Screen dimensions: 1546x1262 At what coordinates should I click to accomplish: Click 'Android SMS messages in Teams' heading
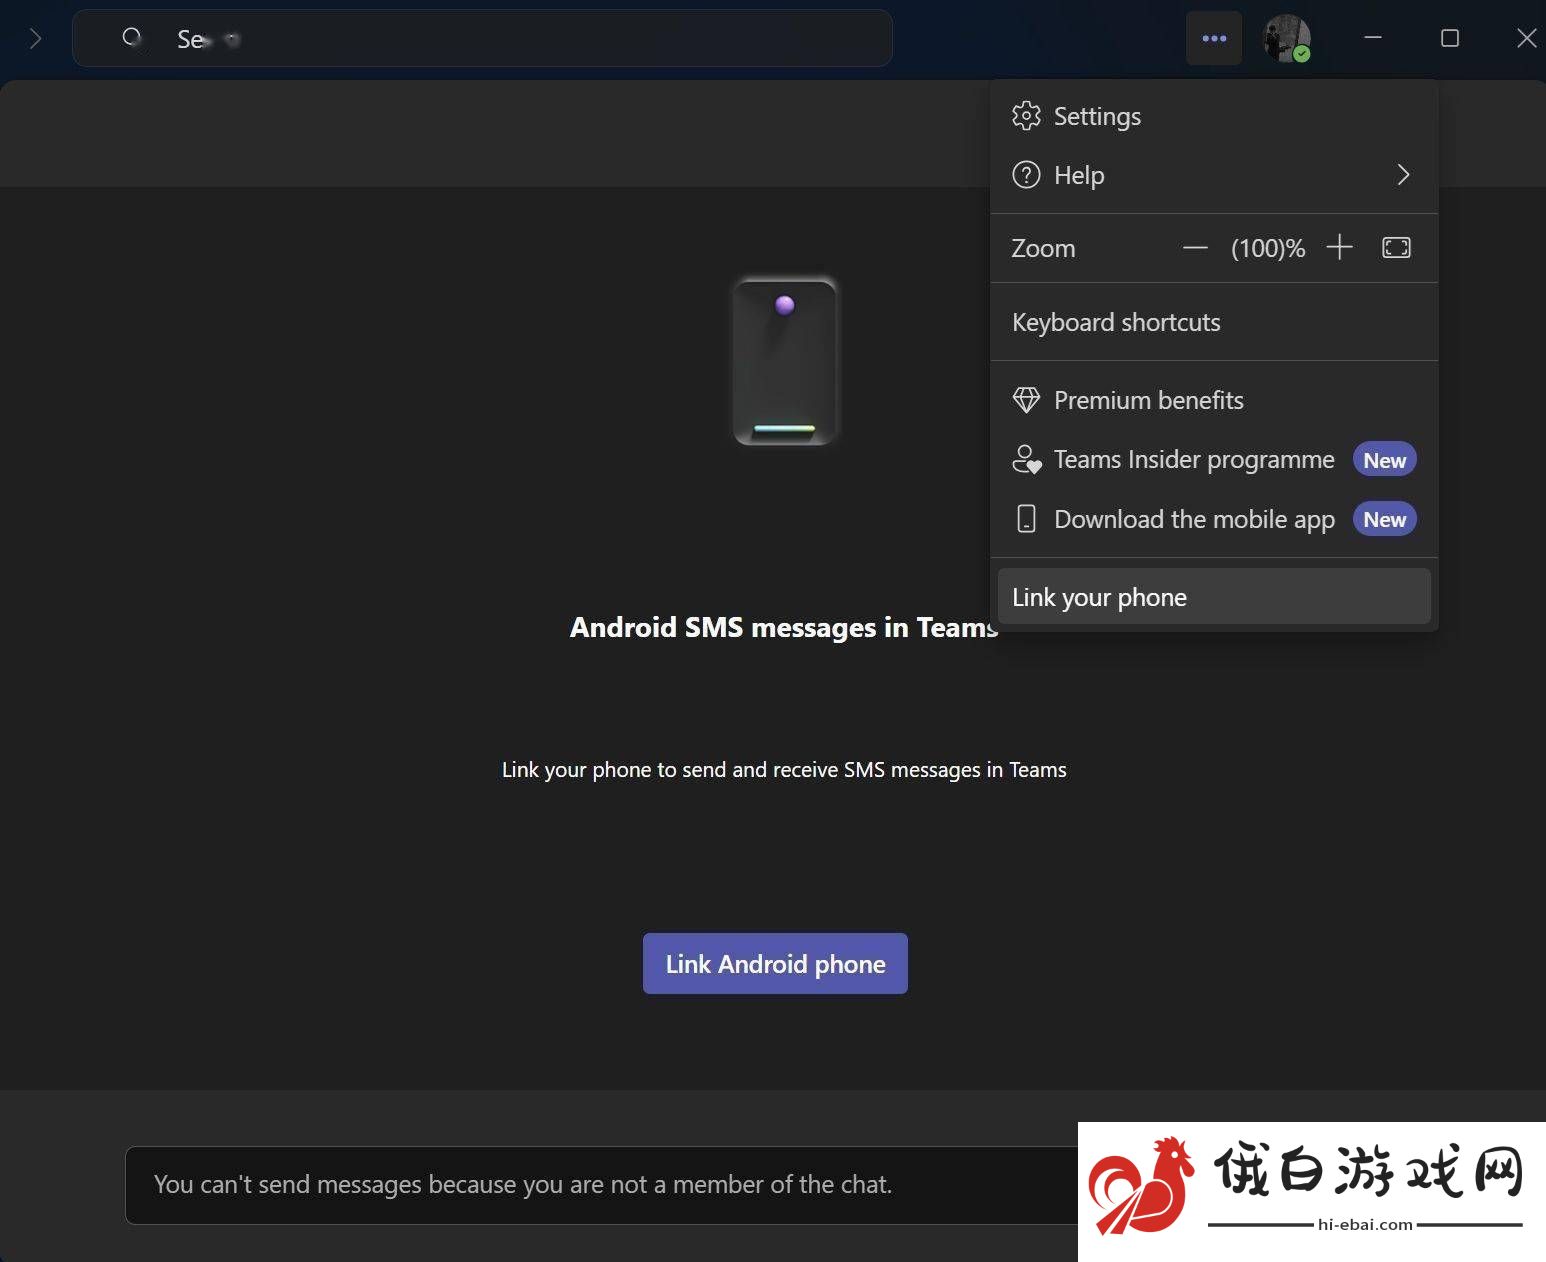[x=784, y=627]
